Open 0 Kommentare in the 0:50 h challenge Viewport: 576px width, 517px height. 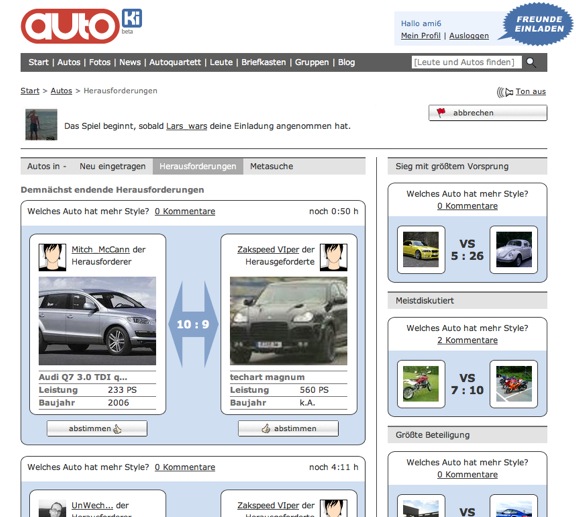pos(185,211)
